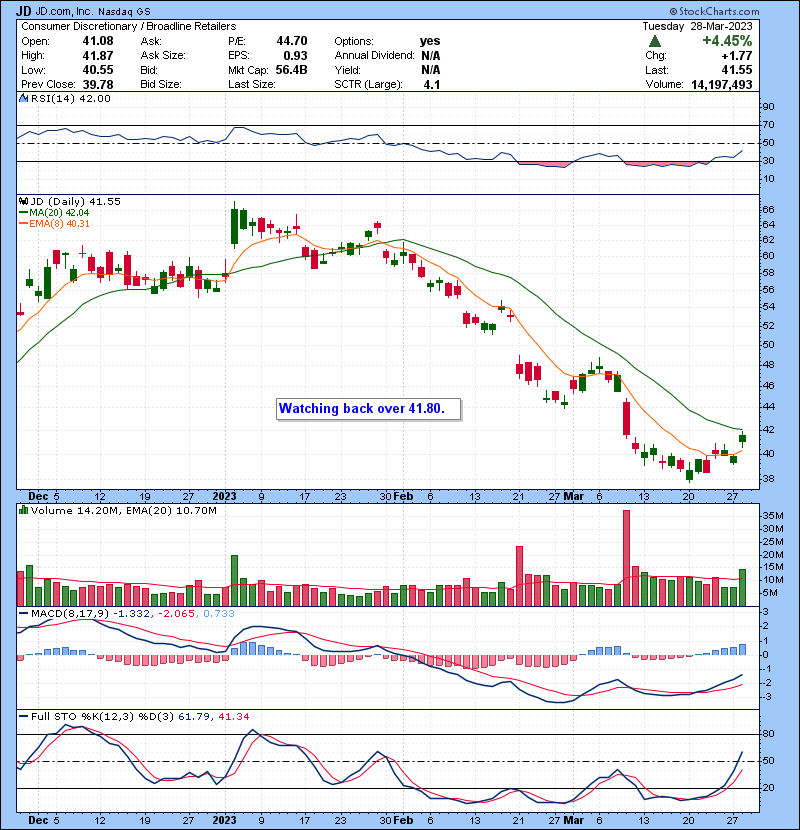Click the bold JD ticker symbol in the header
The height and width of the screenshot is (830, 800).
click(x=23, y=11)
